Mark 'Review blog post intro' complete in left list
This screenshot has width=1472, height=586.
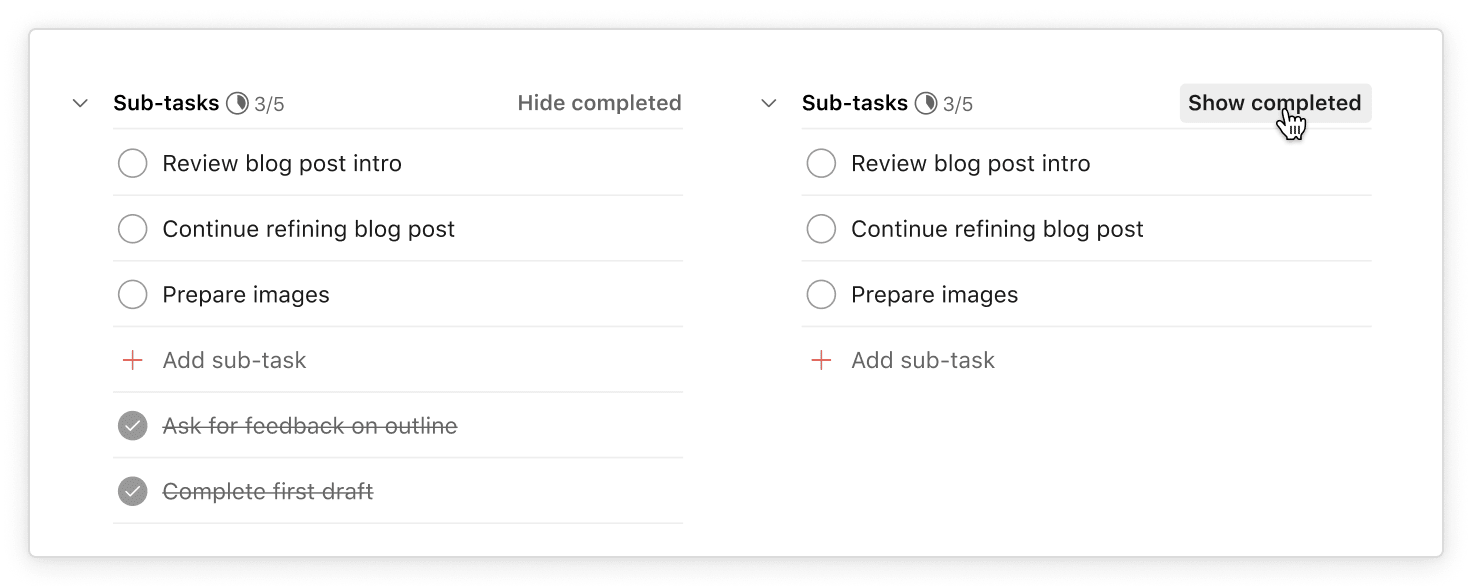132,163
